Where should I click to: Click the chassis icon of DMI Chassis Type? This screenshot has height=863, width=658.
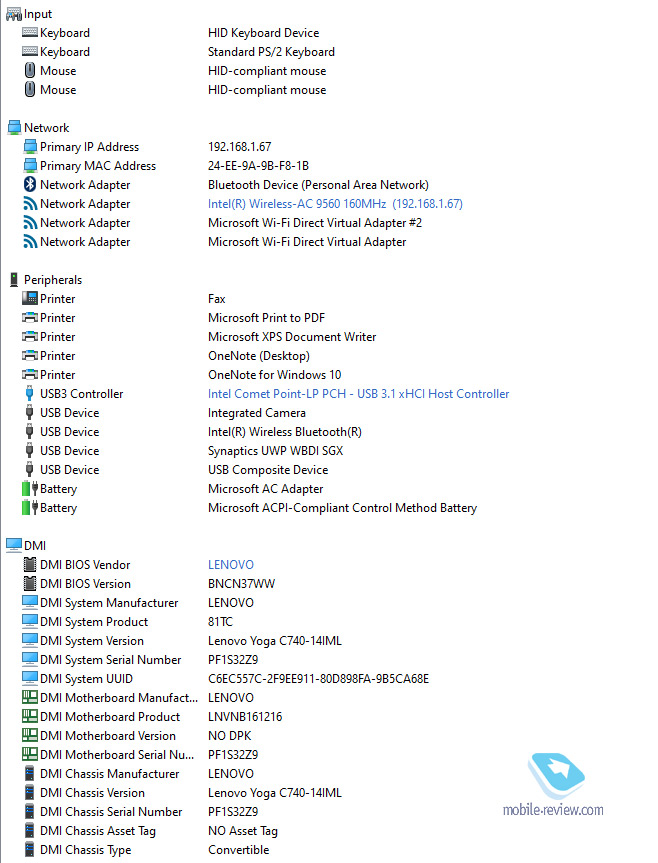[x=30, y=850]
